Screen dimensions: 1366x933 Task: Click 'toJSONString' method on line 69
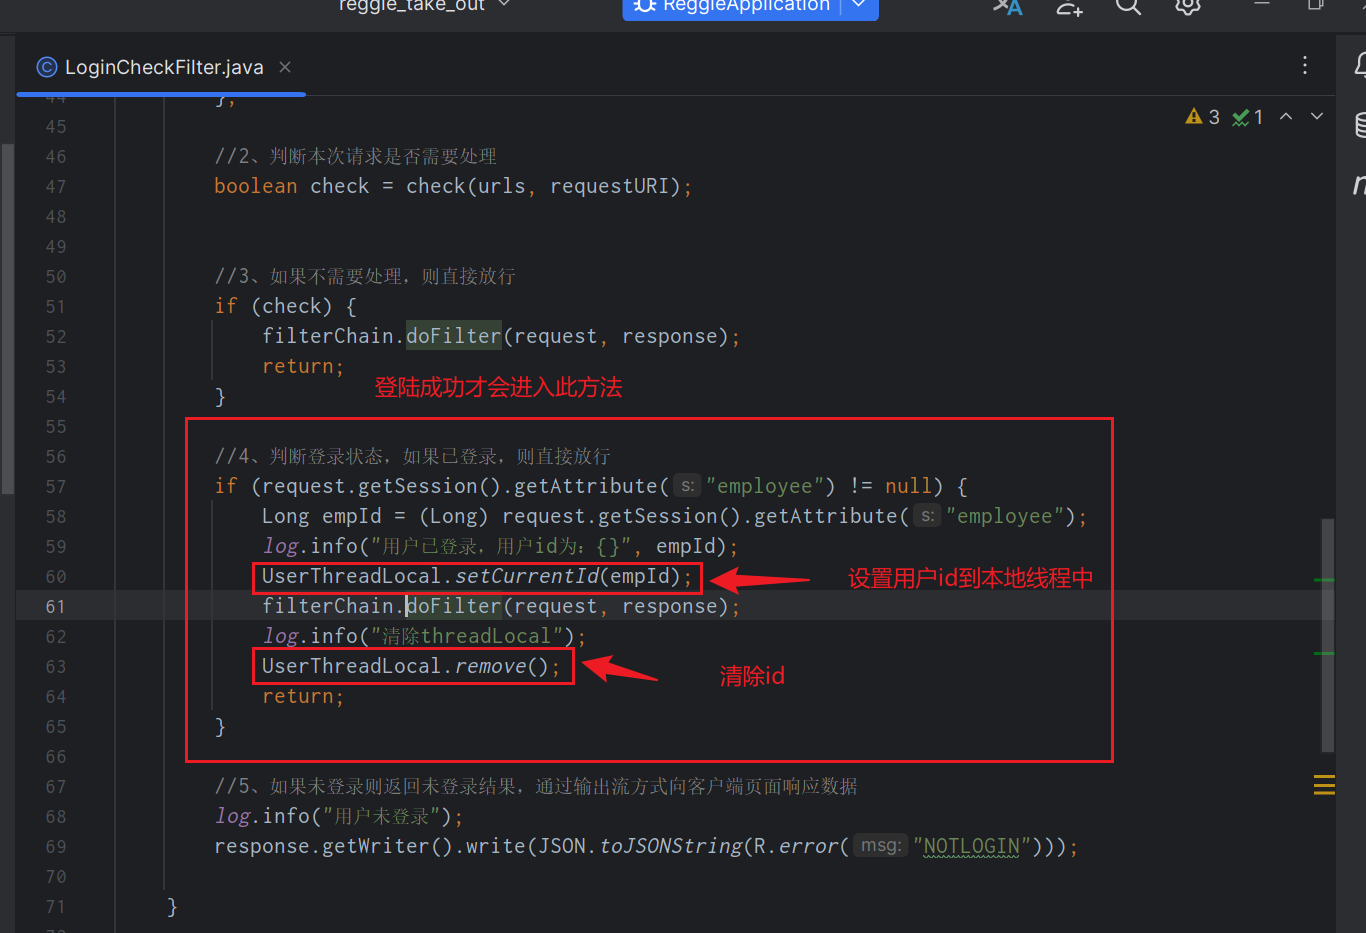point(671,846)
